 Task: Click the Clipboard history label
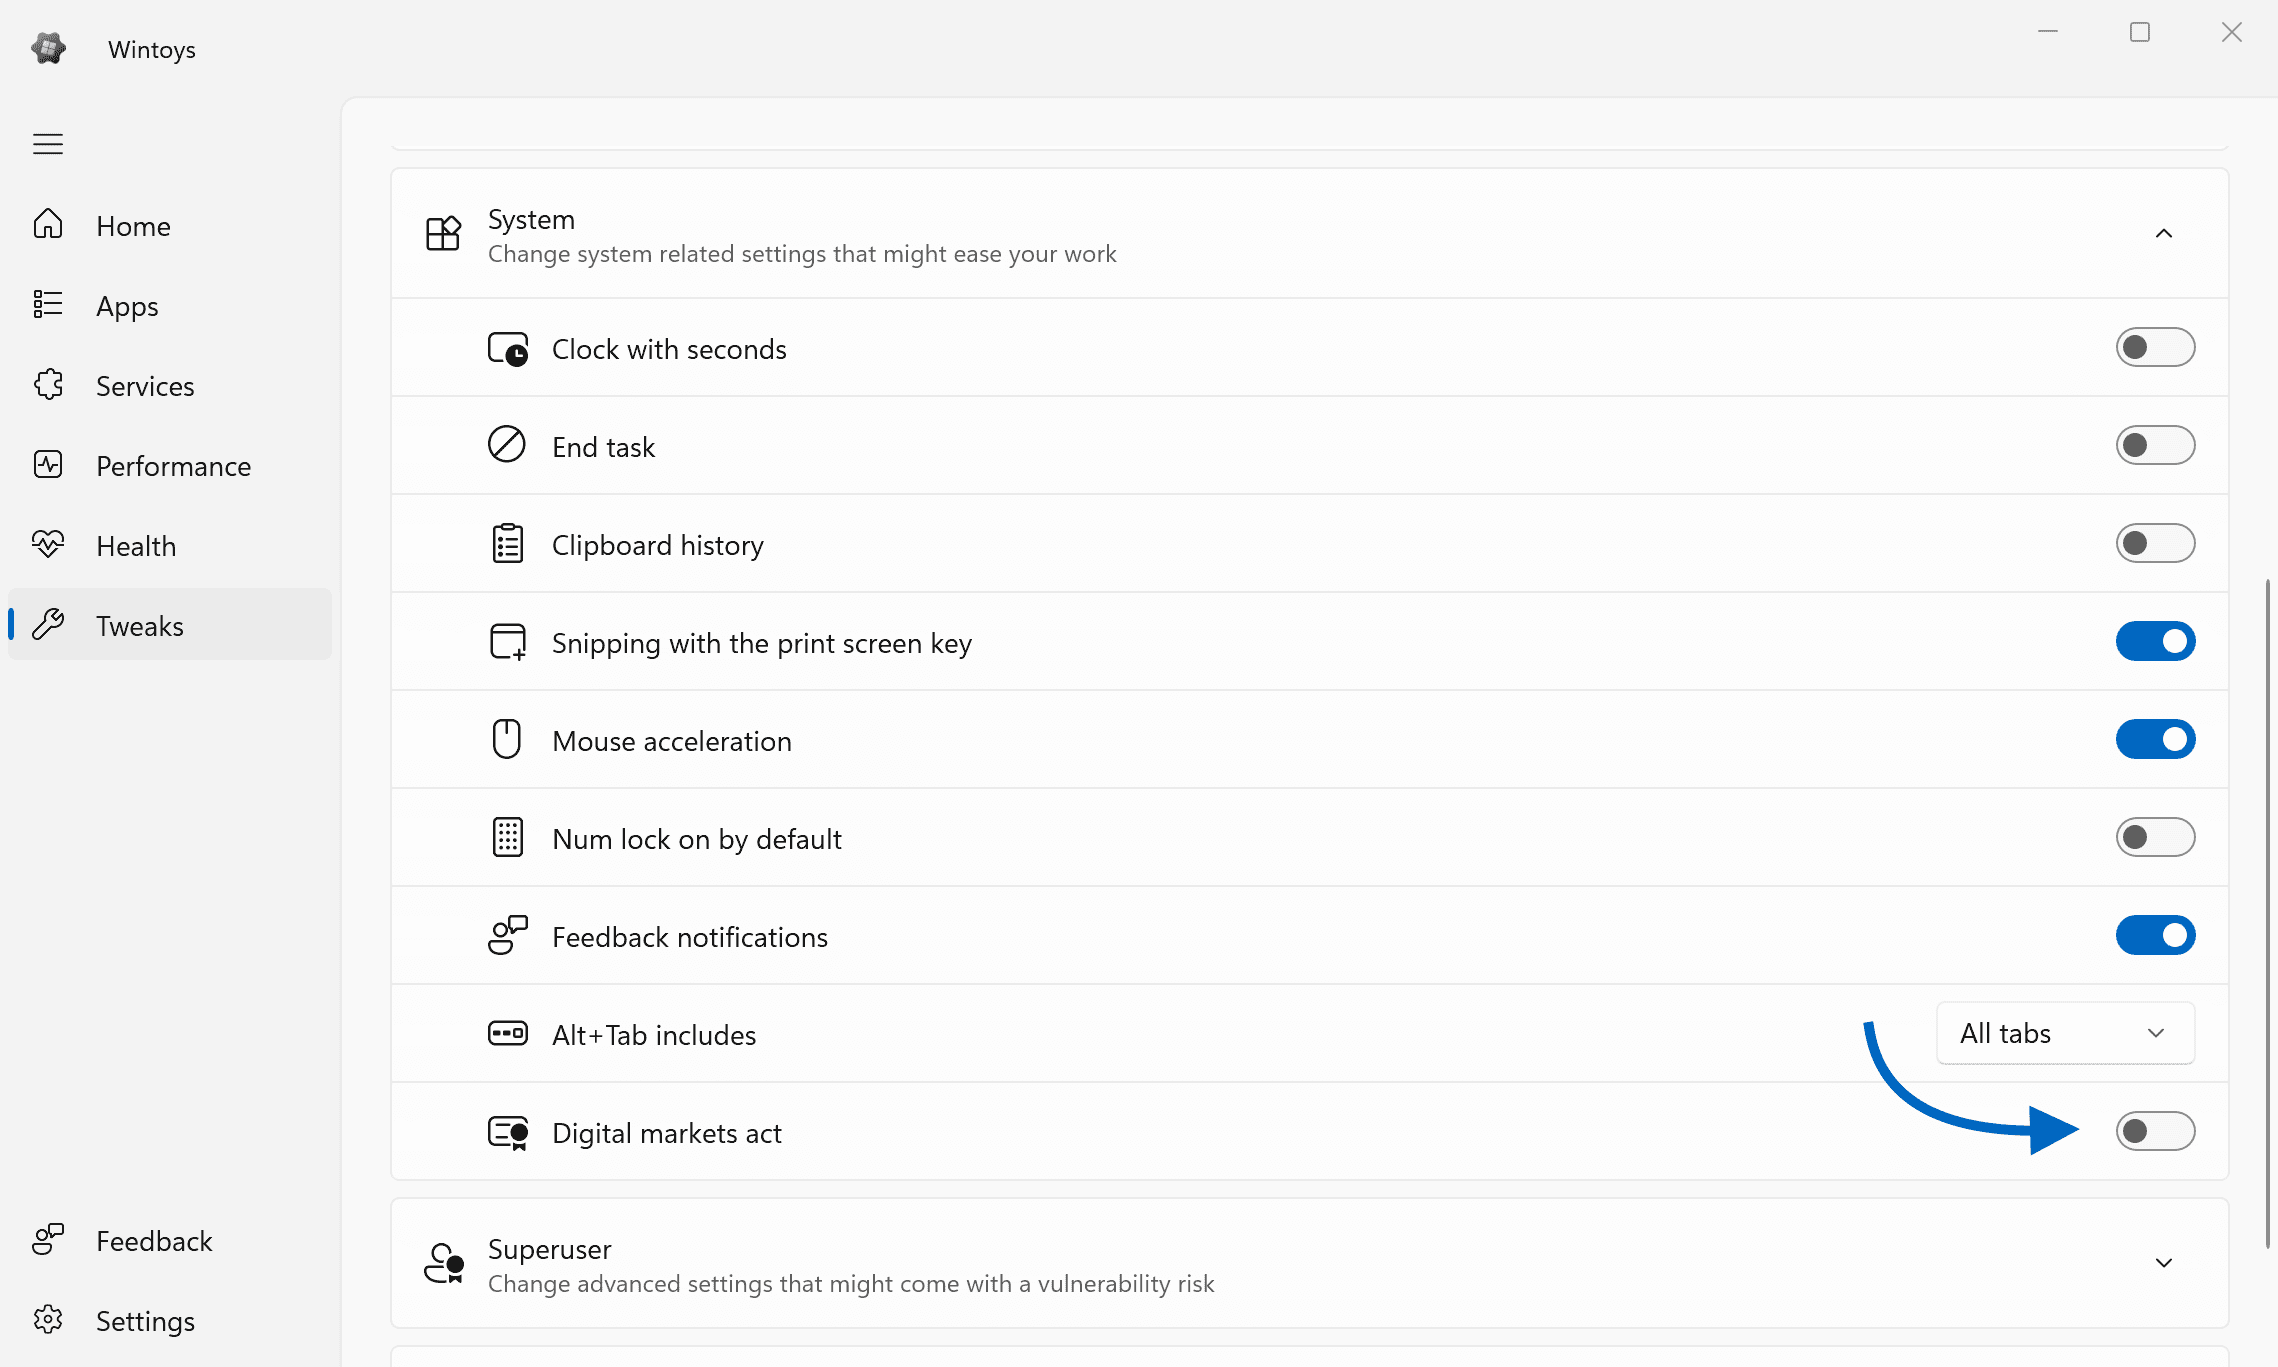(658, 545)
